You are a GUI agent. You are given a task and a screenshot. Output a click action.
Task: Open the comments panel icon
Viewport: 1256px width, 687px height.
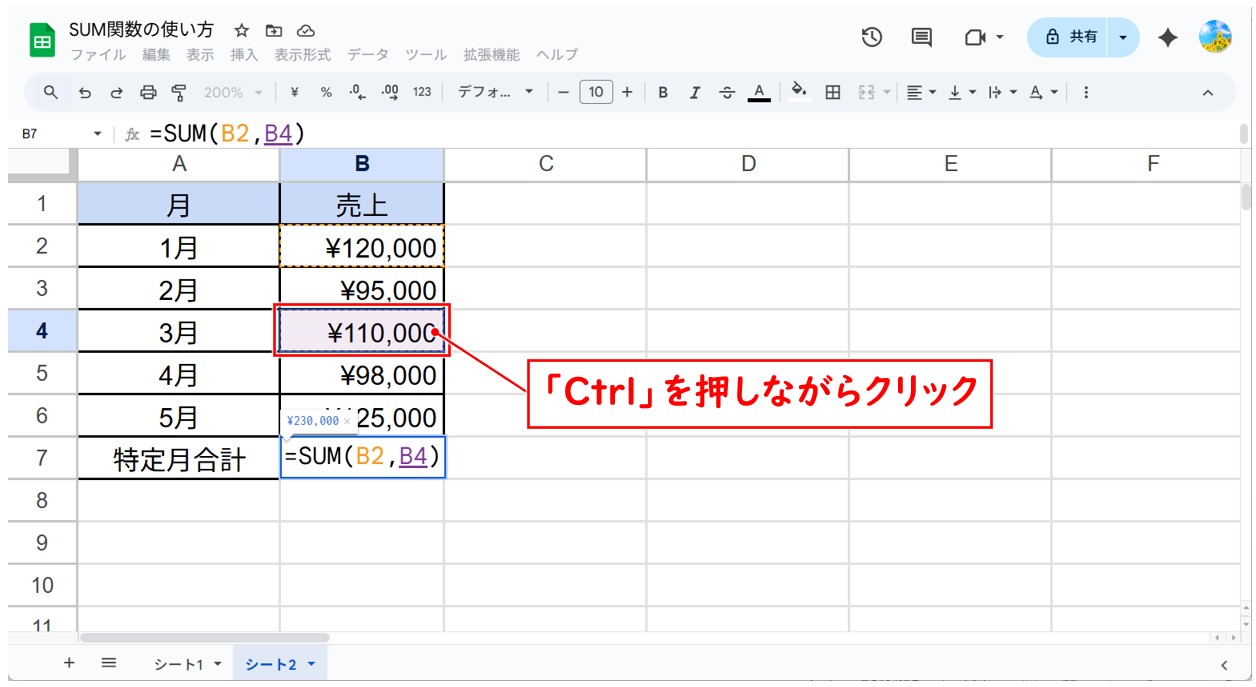[x=921, y=37]
